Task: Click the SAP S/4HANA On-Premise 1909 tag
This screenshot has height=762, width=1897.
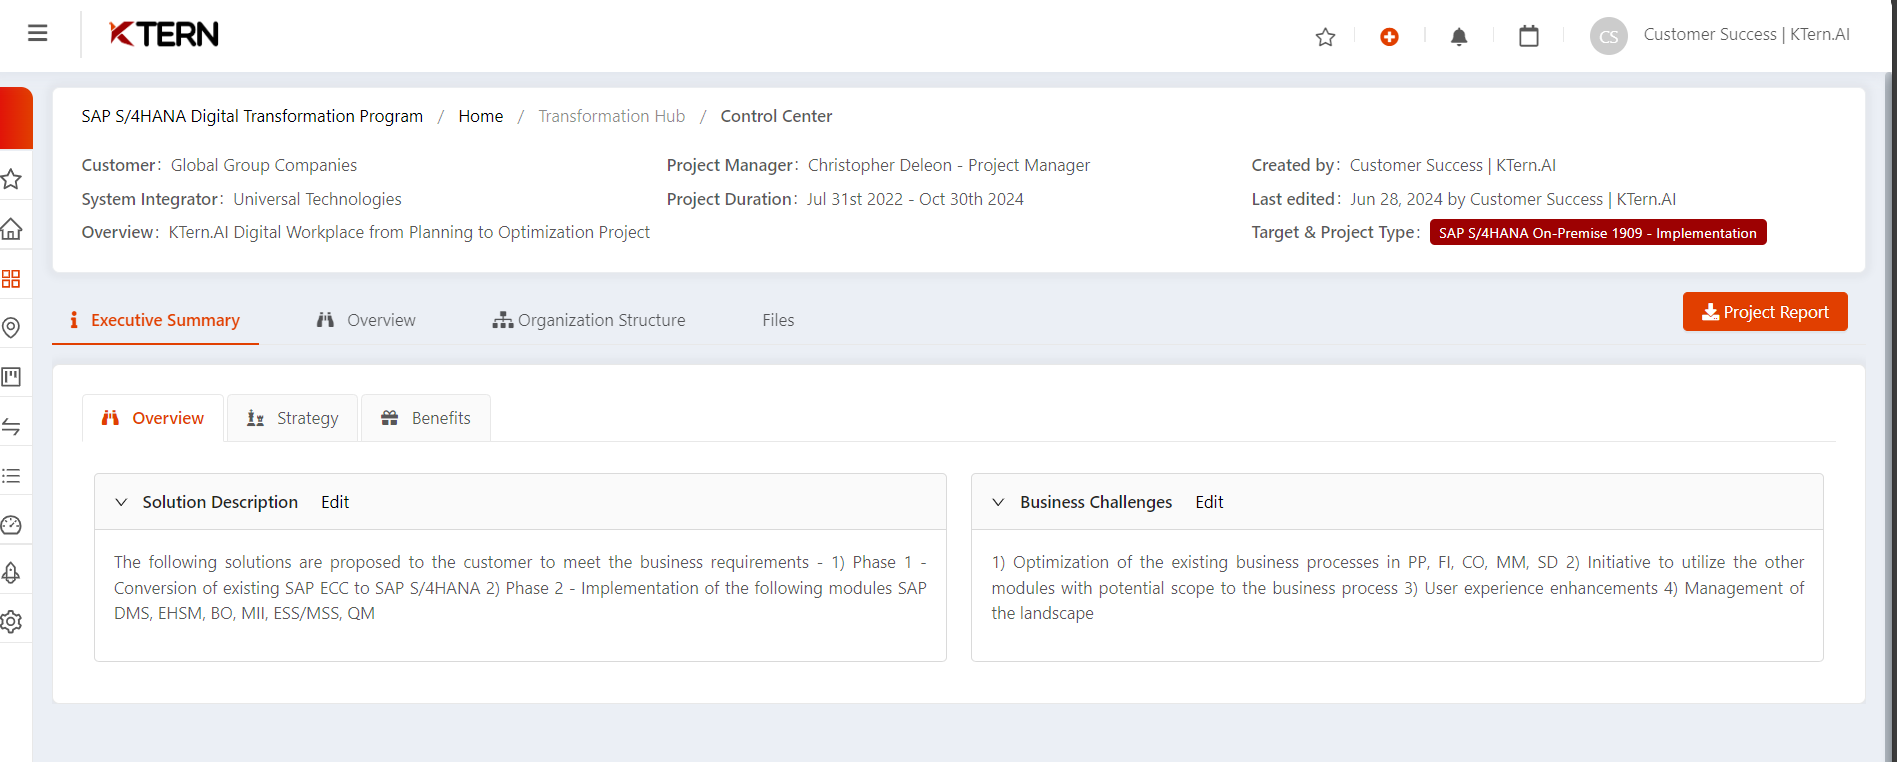Action: point(1597,232)
